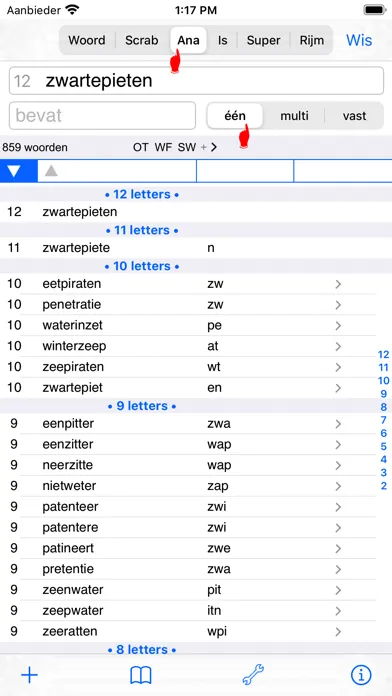The width and height of the screenshot is (392, 696).
Task: Select the Ana tab
Action: pyautogui.click(x=188, y=40)
